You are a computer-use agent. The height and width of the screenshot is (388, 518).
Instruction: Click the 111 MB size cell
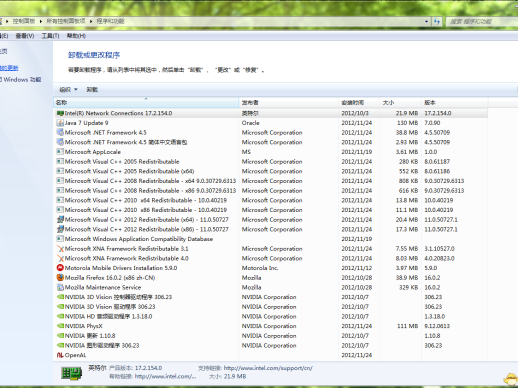(407, 326)
